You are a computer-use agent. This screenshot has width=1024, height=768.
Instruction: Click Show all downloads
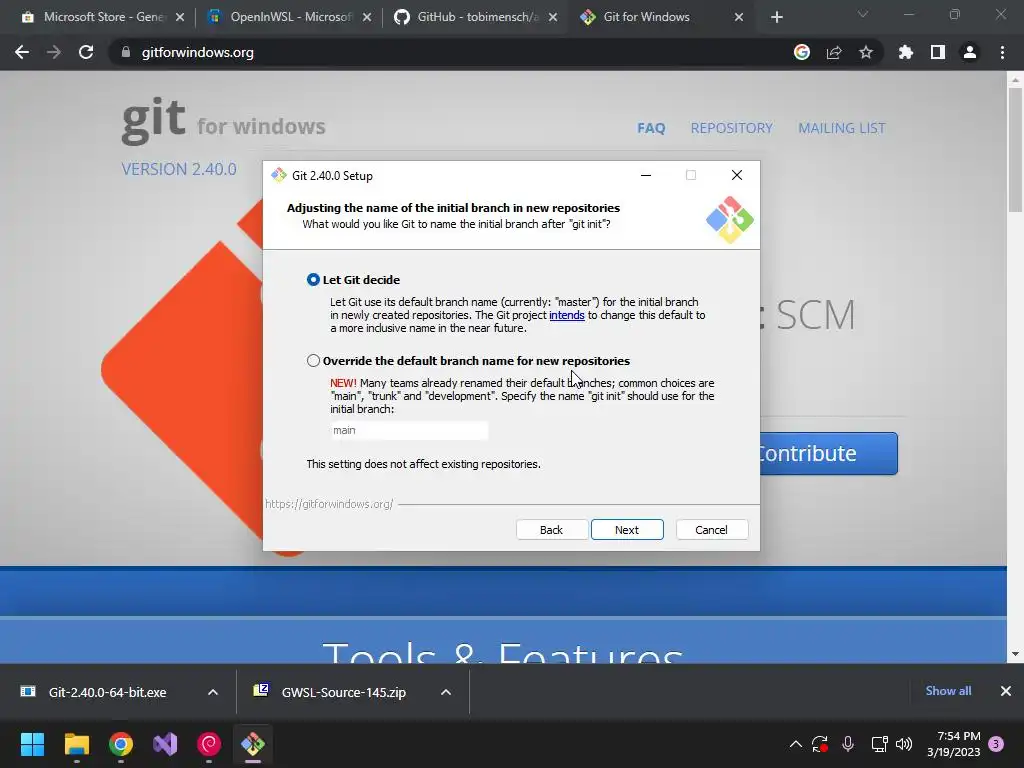(x=948, y=691)
